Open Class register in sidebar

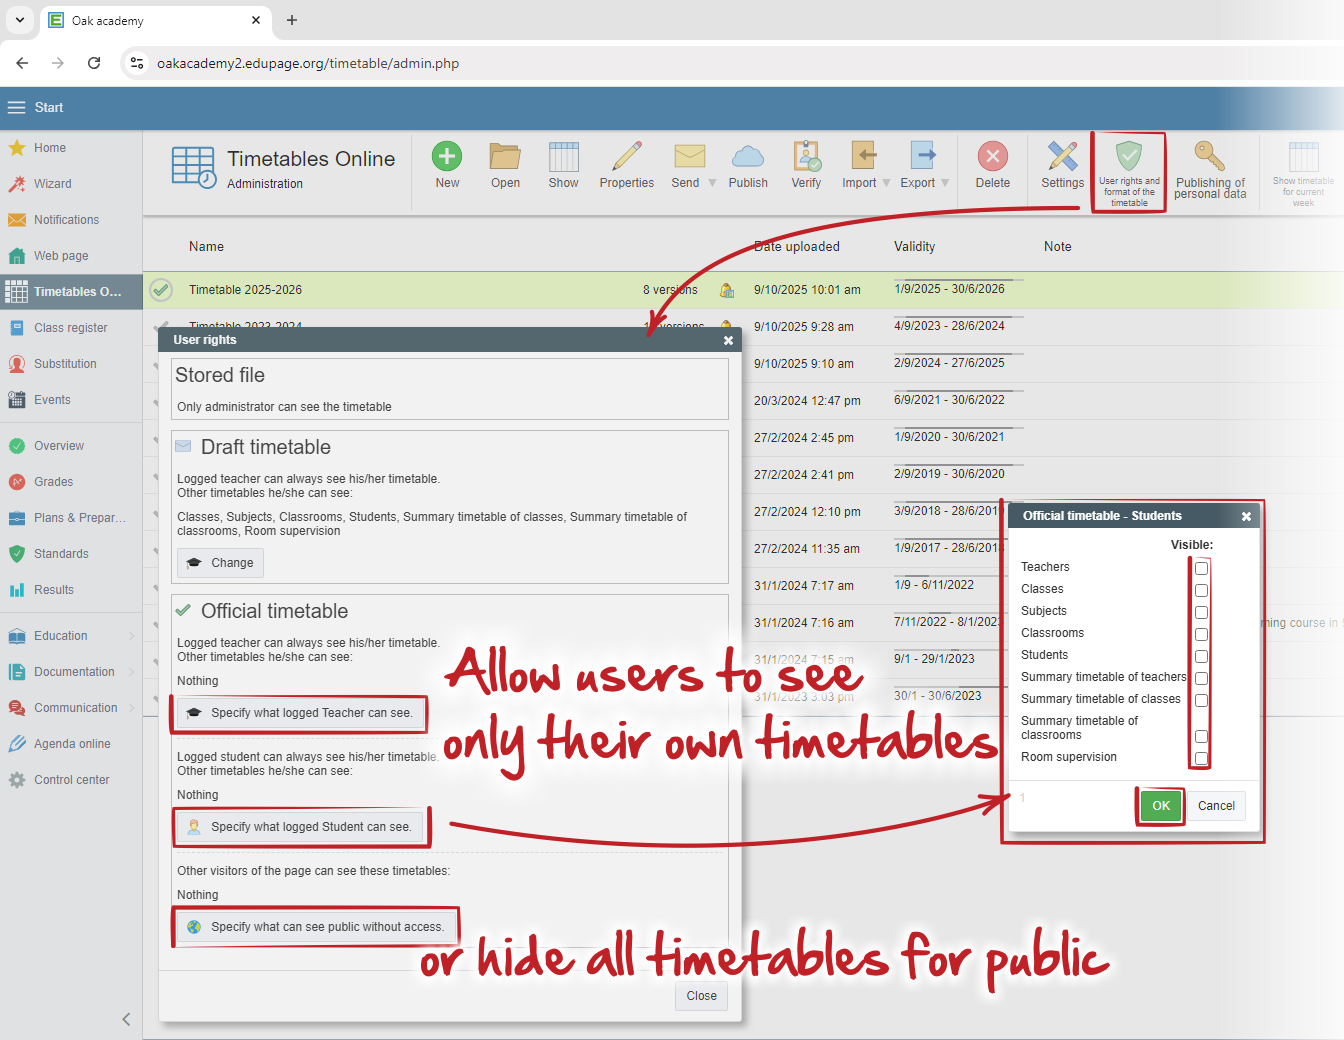point(70,328)
